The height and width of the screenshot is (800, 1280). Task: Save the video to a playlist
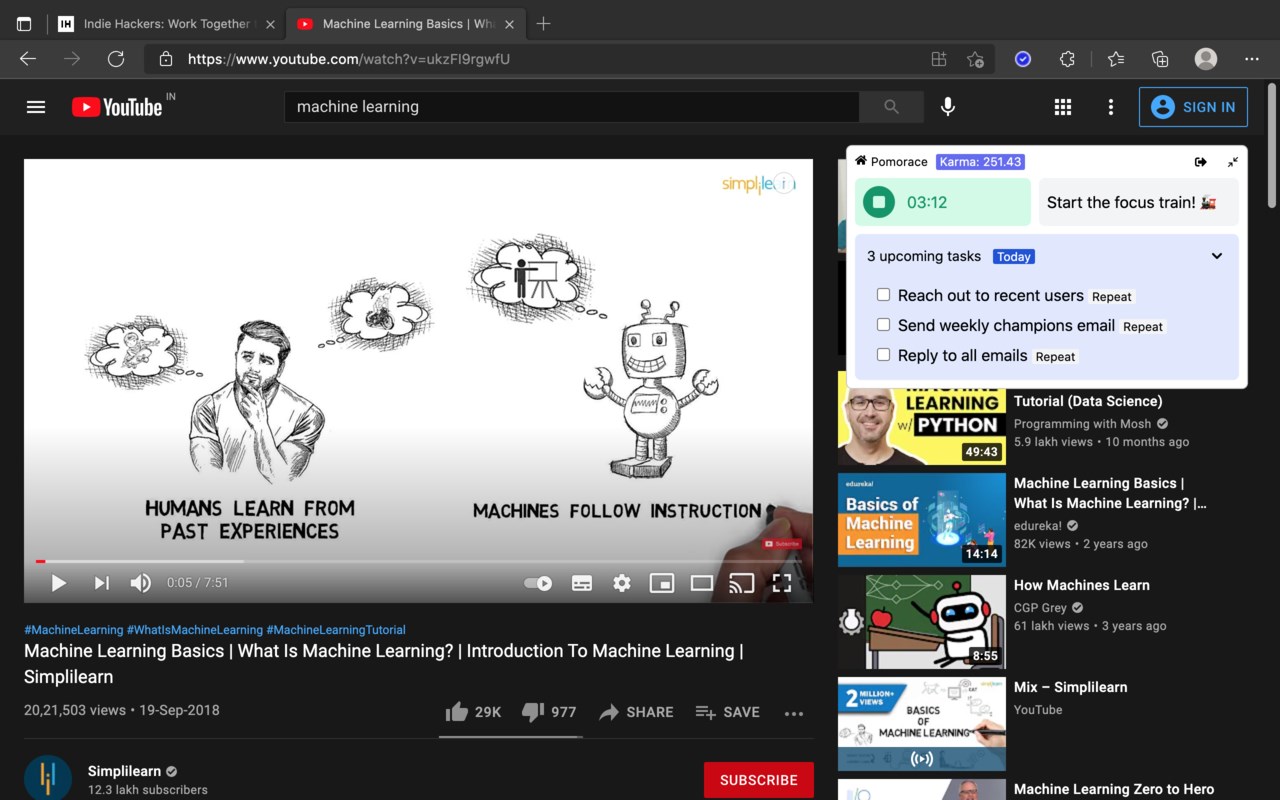[727, 712]
